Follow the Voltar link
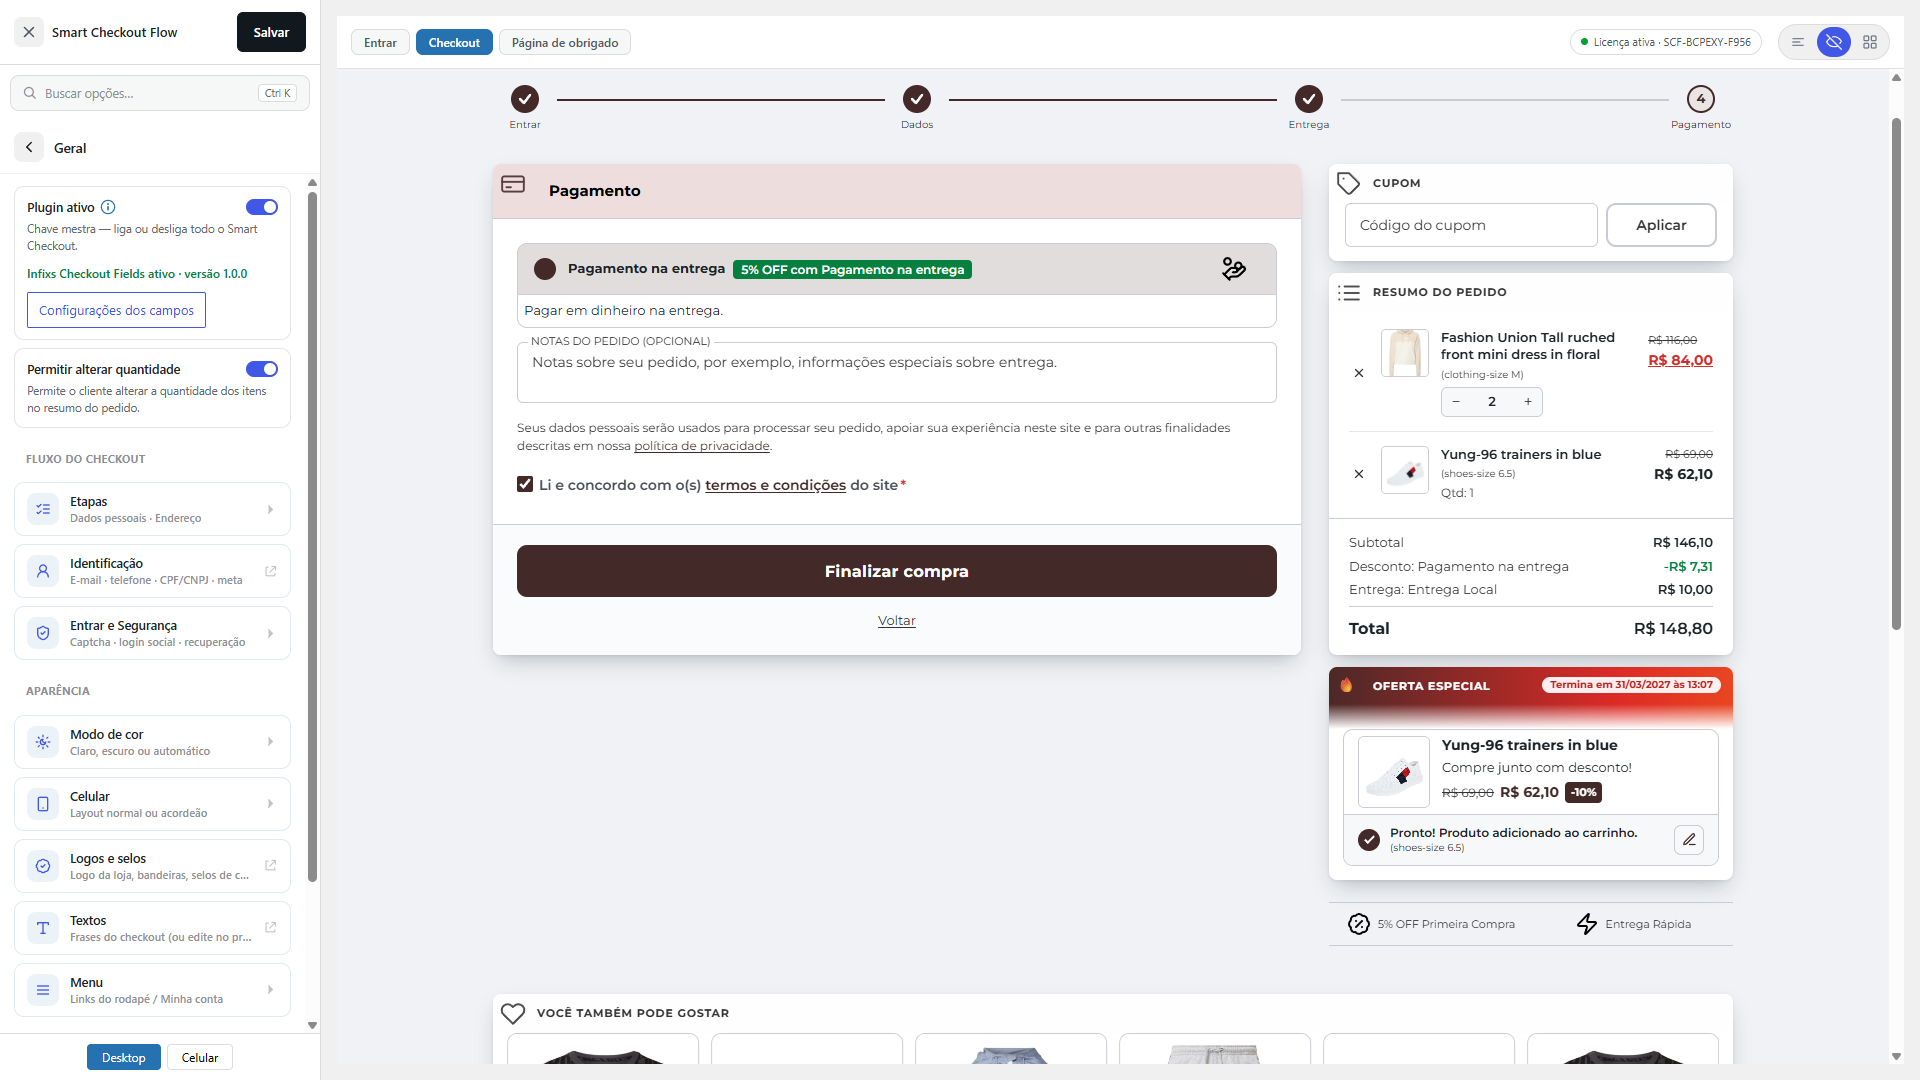Image resolution: width=1920 pixels, height=1080 pixels. click(897, 620)
